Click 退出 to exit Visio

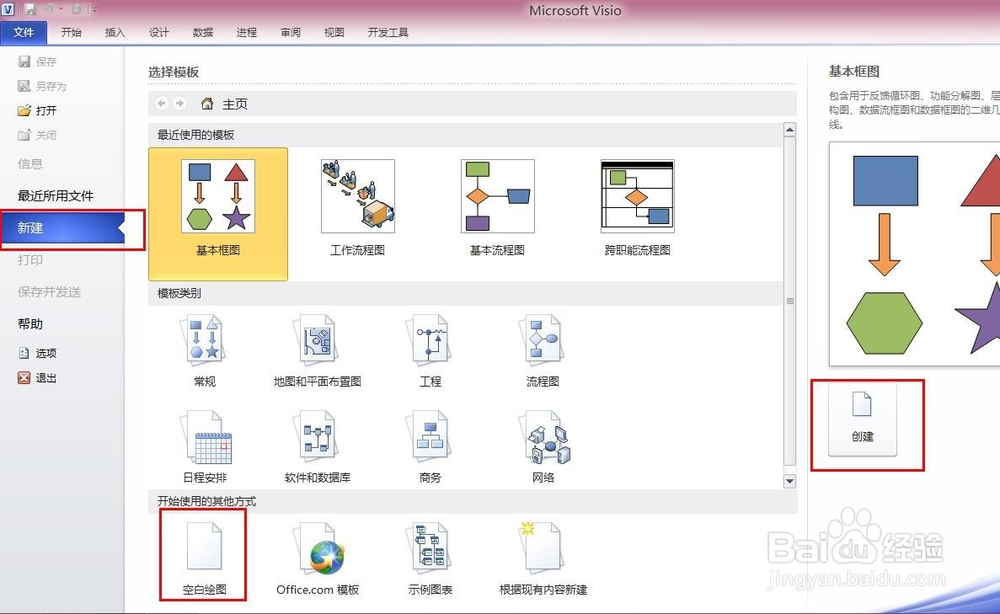tap(38, 378)
